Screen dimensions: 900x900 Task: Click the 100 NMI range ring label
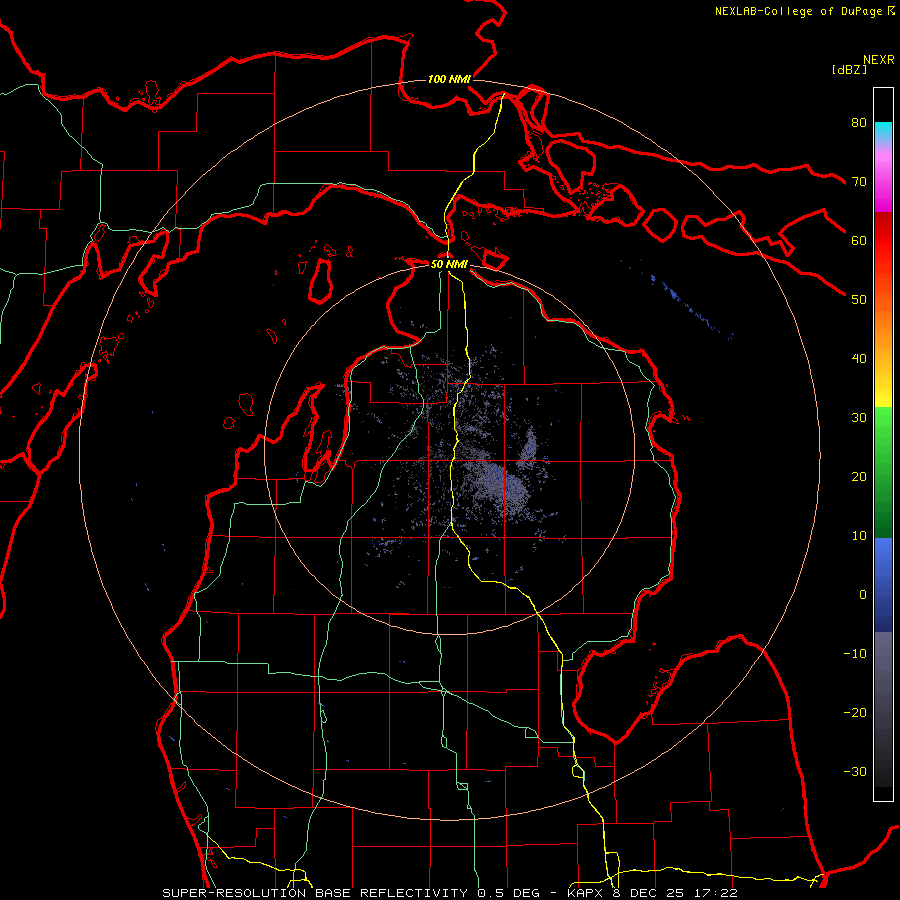(x=449, y=79)
